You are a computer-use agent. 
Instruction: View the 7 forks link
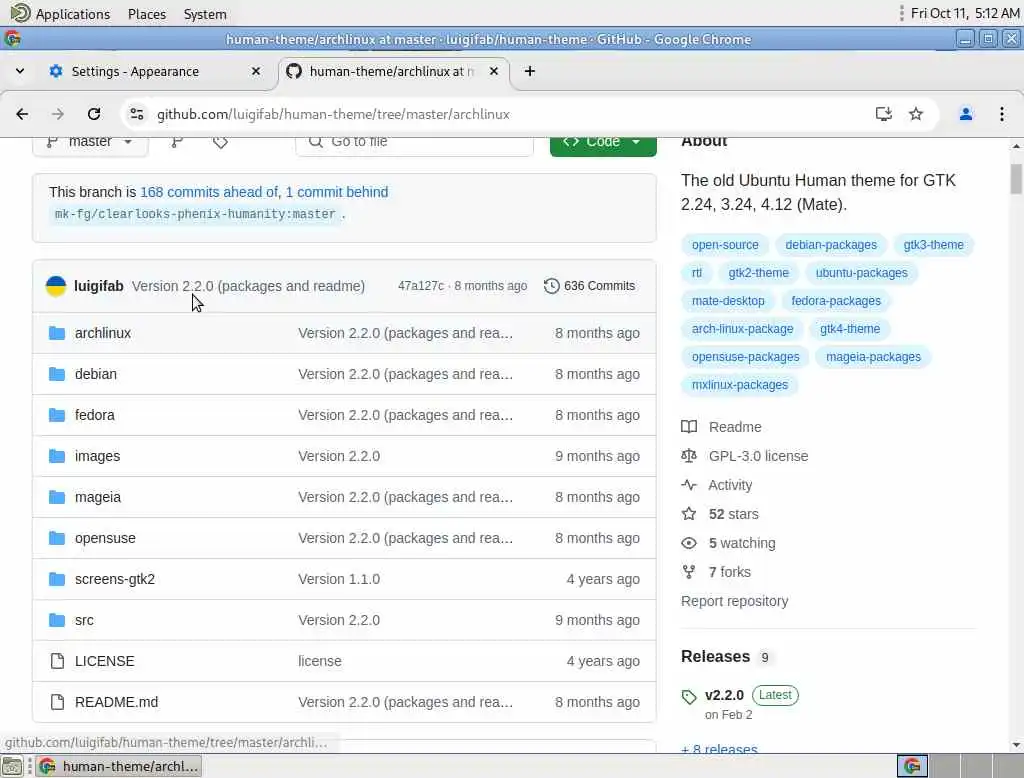(716, 572)
